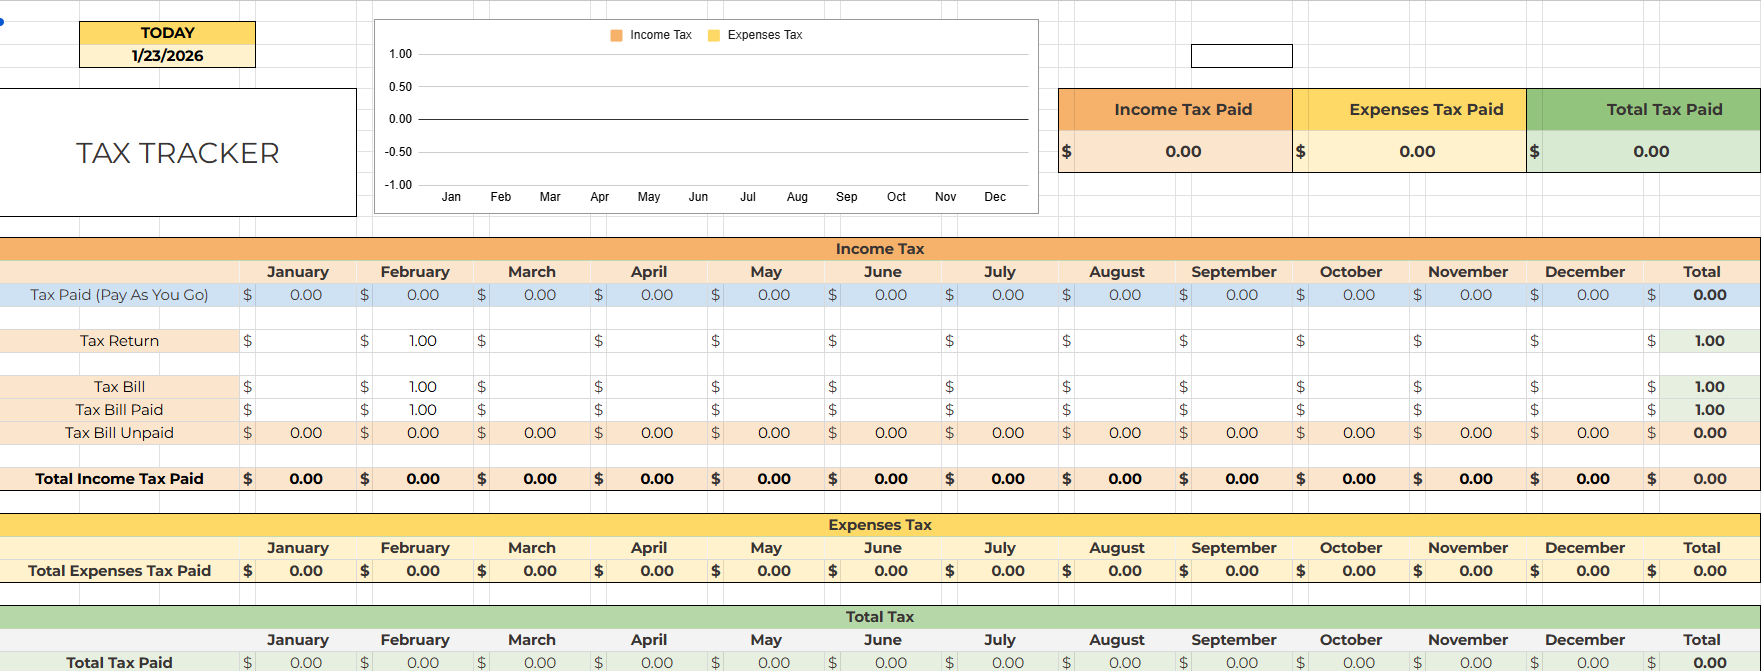
Task: Select the empty bordered cell above Income Tax Paid
Action: (x=1241, y=56)
